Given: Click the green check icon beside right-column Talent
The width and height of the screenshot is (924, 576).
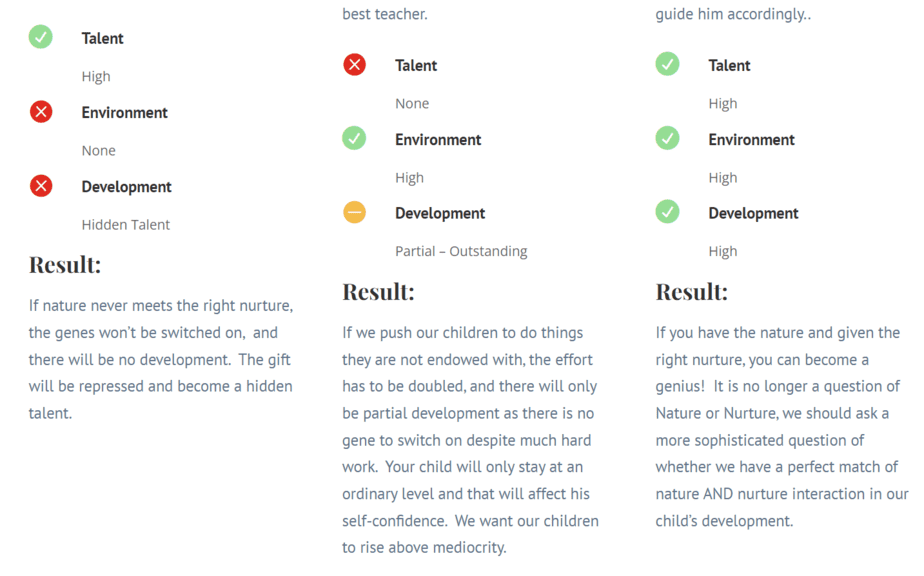Looking at the screenshot, I should pos(668,64).
